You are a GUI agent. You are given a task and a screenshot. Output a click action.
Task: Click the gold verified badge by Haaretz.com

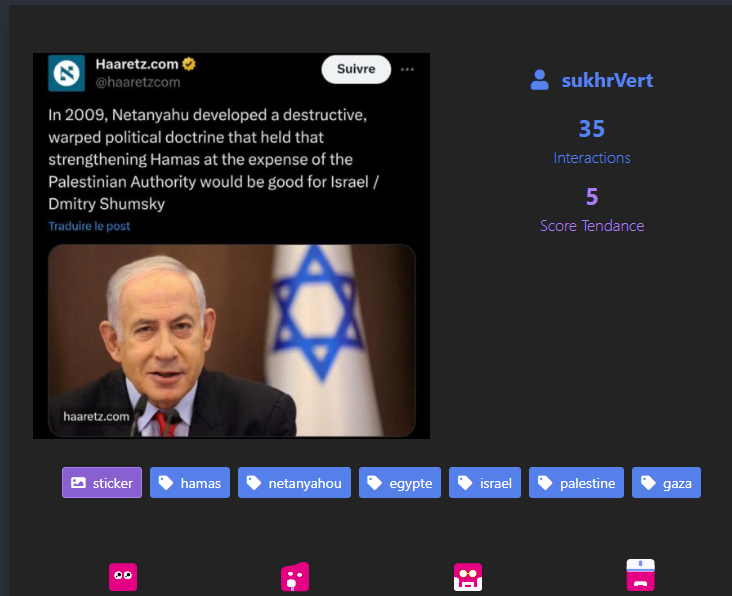click(x=189, y=64)
